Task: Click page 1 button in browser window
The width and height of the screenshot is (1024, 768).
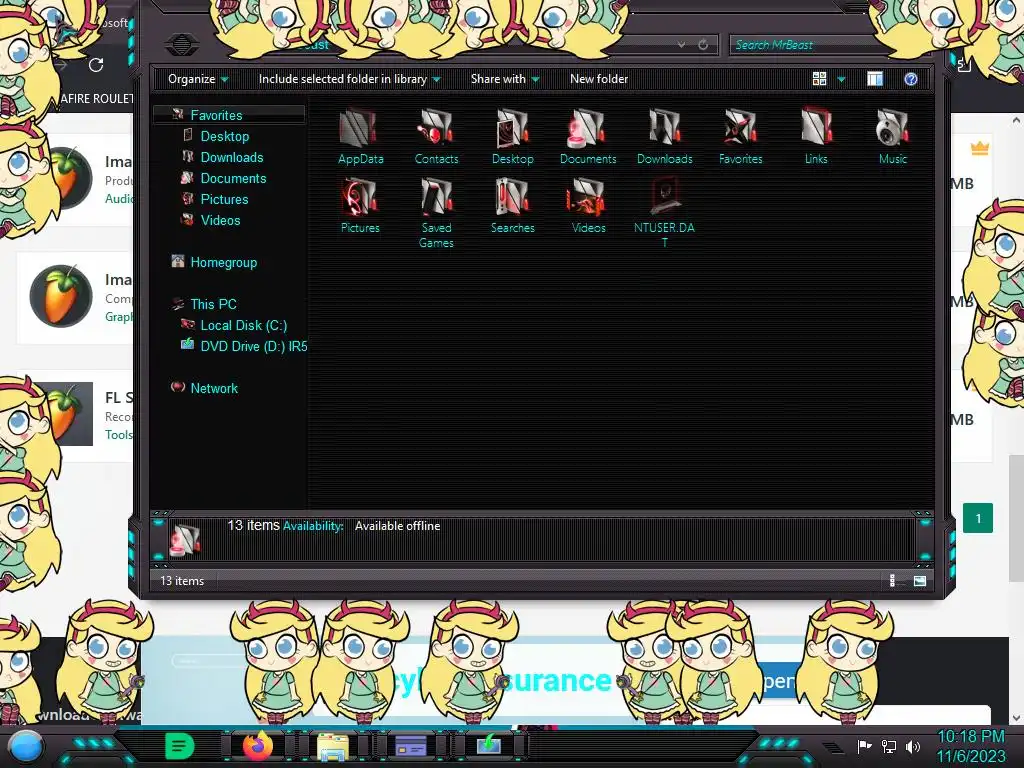Action: pyautogui.click(x=978, y=519)
